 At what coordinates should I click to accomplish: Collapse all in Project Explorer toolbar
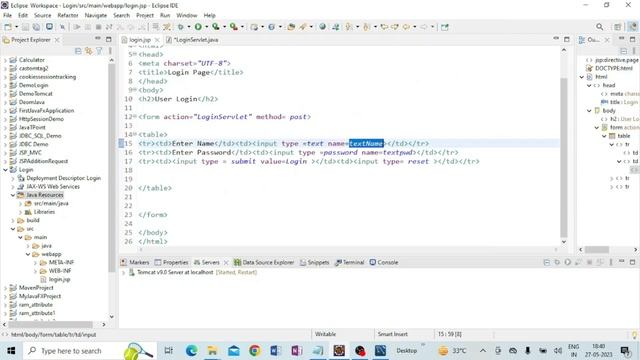[x=78, y=51]
